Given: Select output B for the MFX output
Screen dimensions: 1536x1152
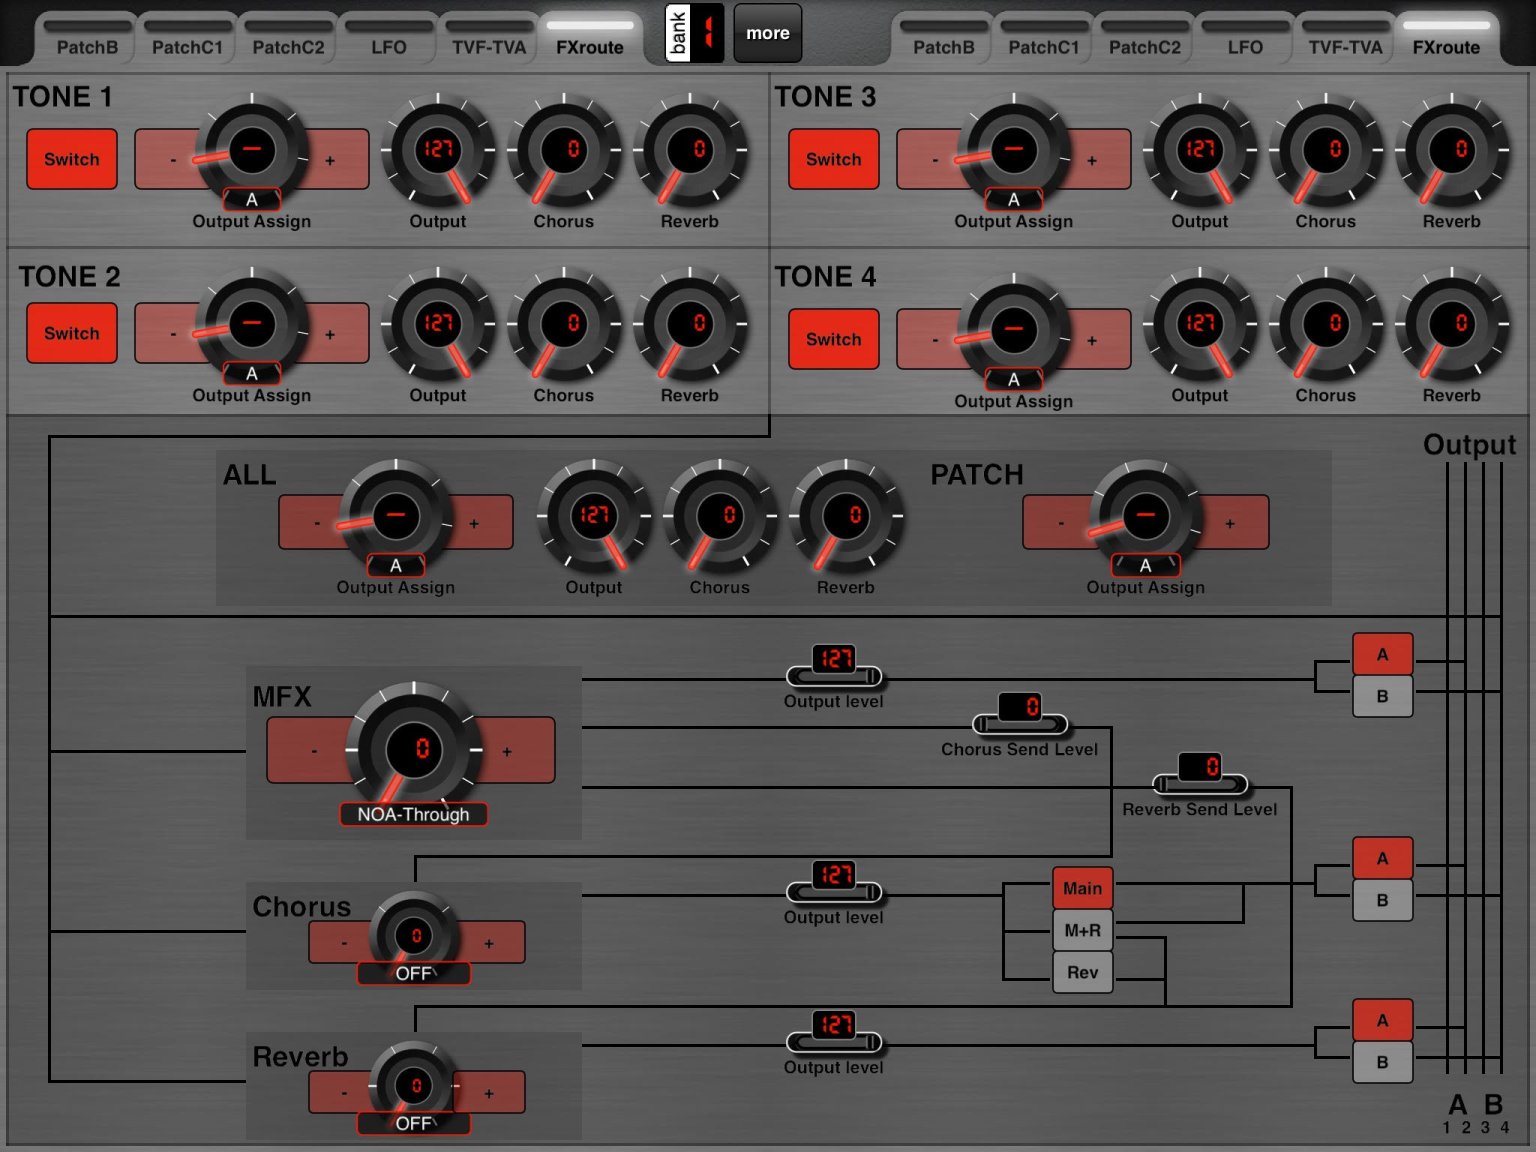Looking at the screenshot, I should (x=1383, y=696).
